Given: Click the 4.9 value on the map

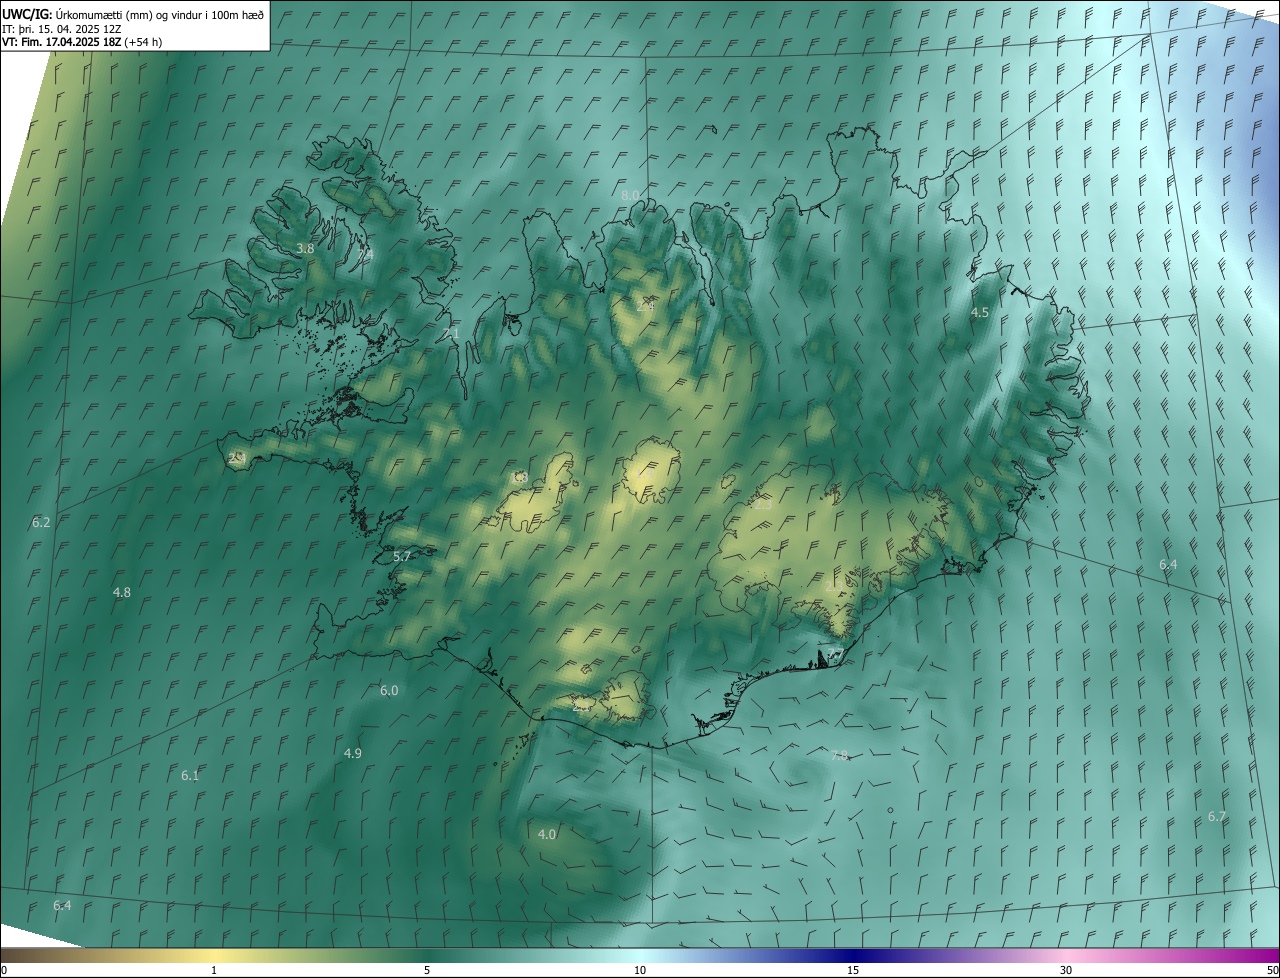Looking at the screenshot, I should (352, 753).
